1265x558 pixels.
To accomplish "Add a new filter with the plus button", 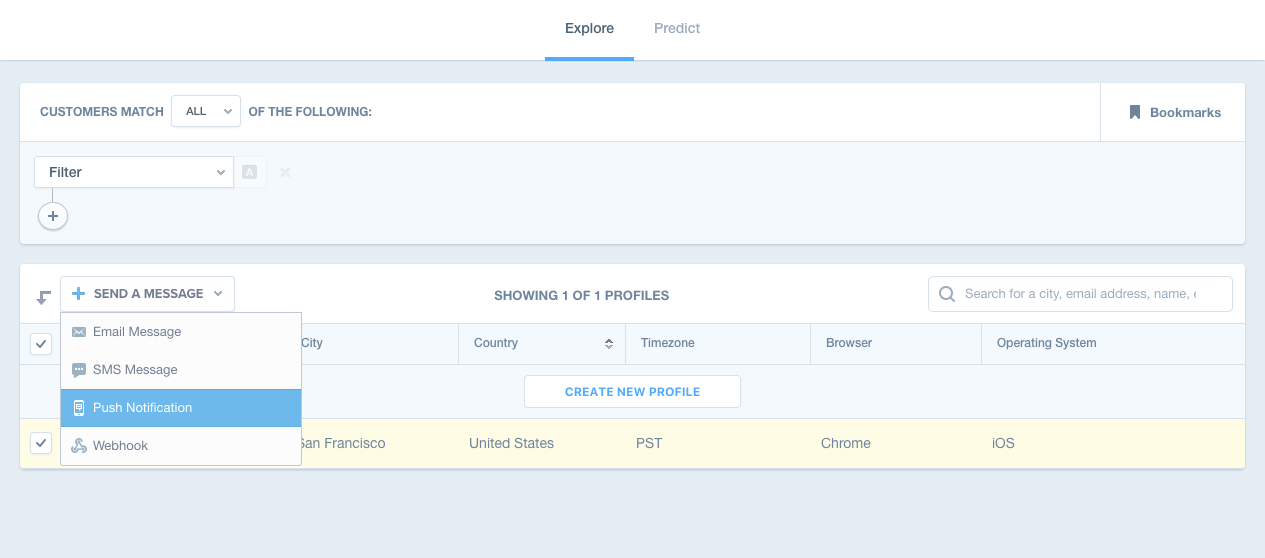I will pos(53,216).
